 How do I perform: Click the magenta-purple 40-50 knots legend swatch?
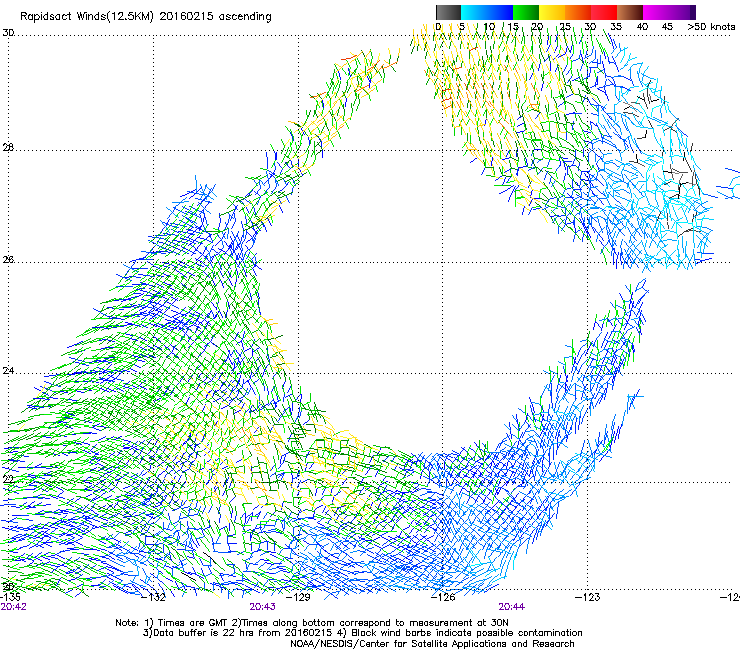tap(669, 12)
